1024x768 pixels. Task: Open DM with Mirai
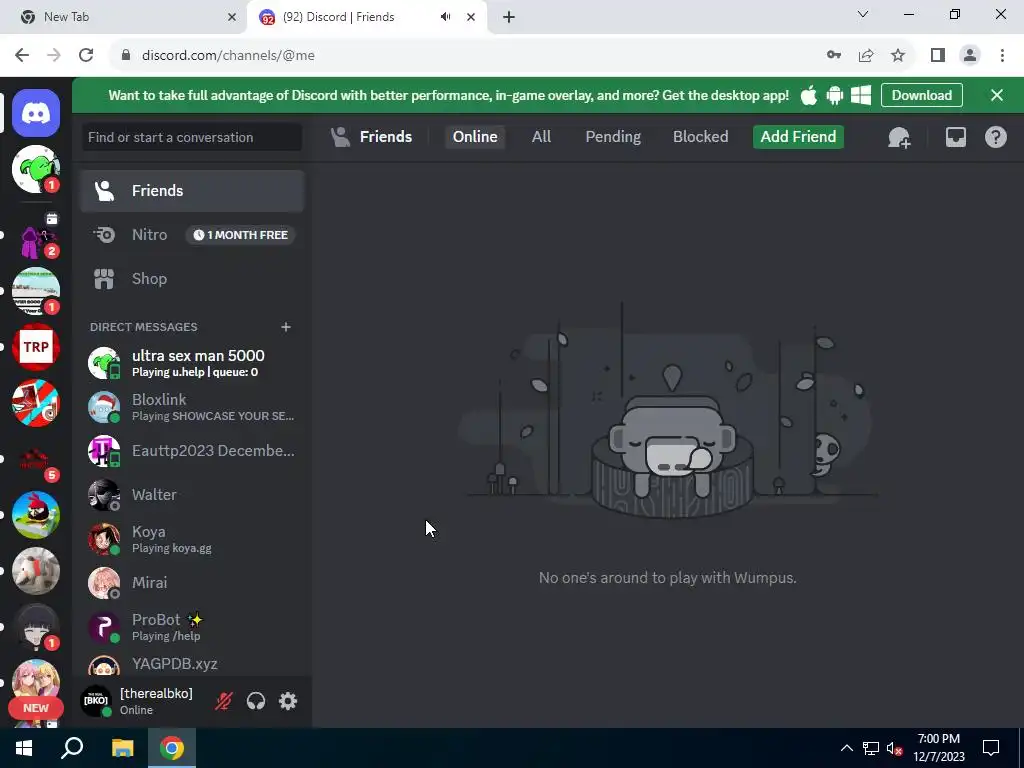point(193,583)
